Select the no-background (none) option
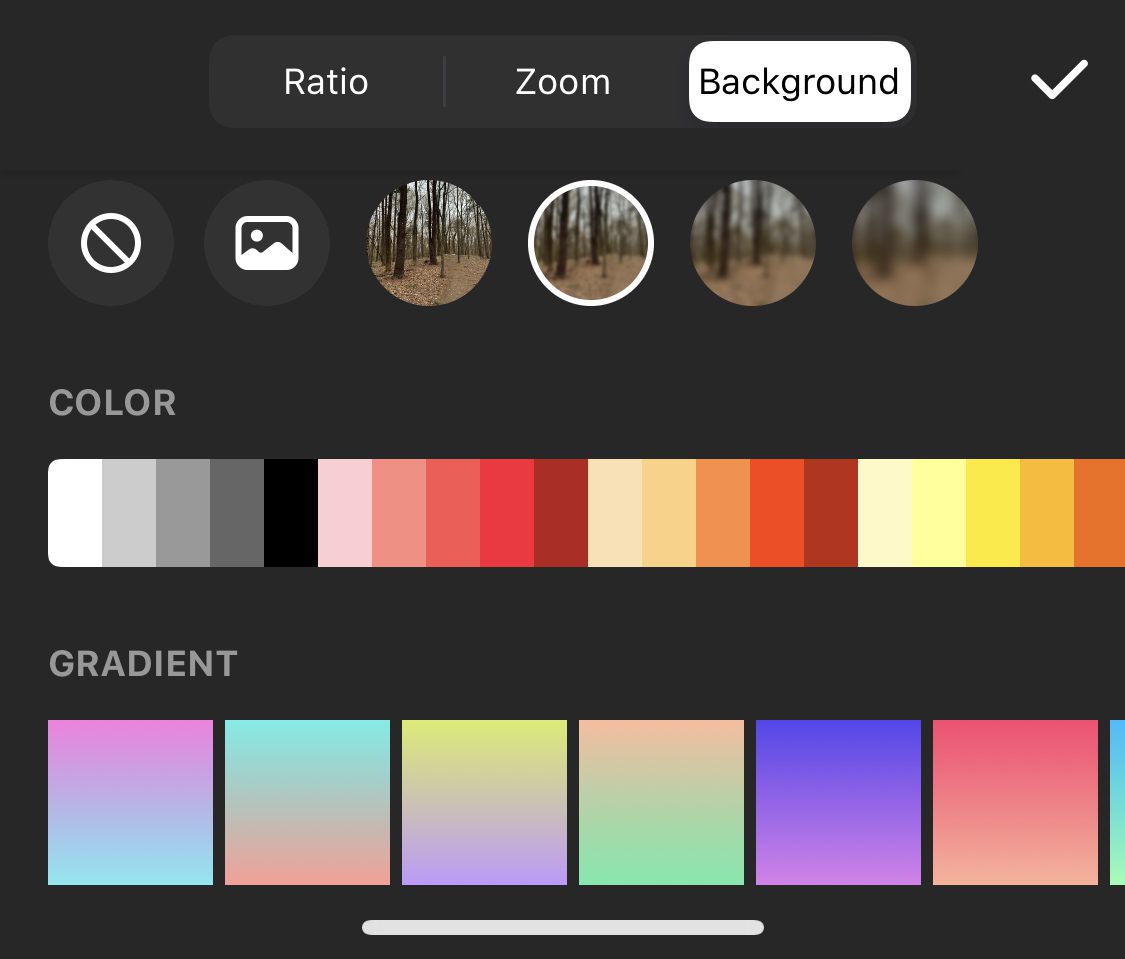 pos(111,243)
